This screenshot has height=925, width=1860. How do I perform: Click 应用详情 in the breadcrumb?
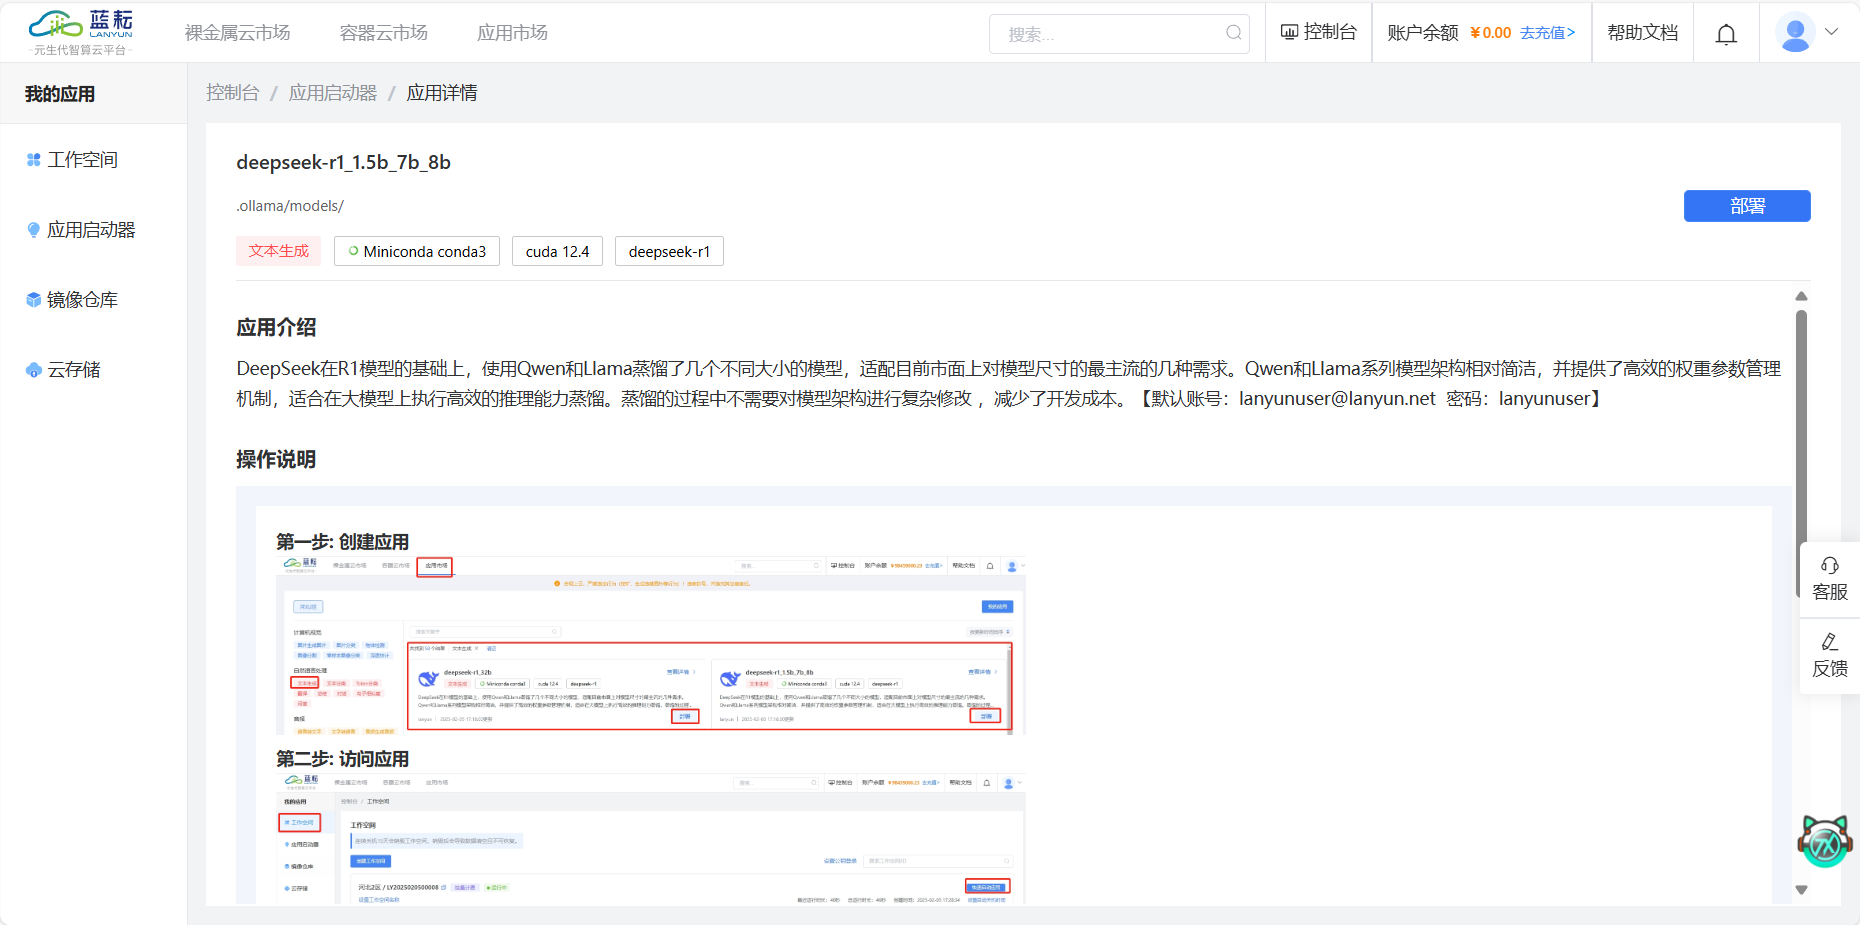pos(442,93)
